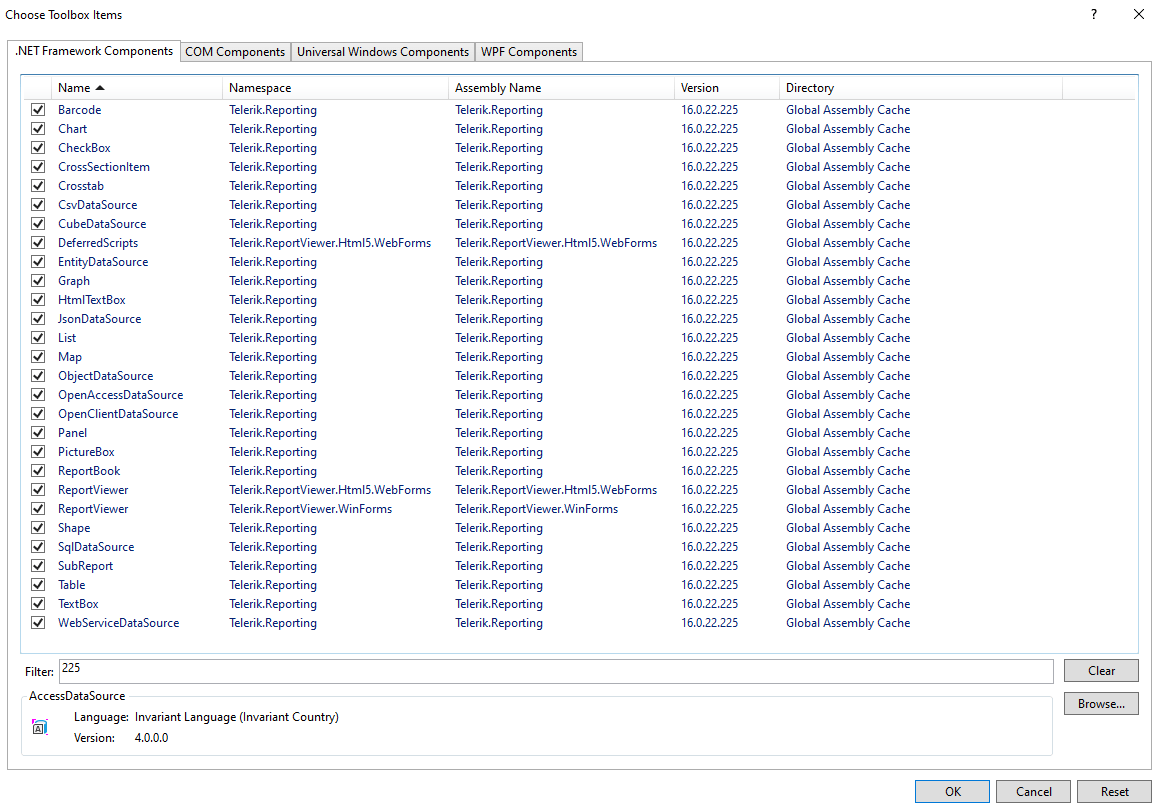Click the Cancel button

(x=1033, y=791)
